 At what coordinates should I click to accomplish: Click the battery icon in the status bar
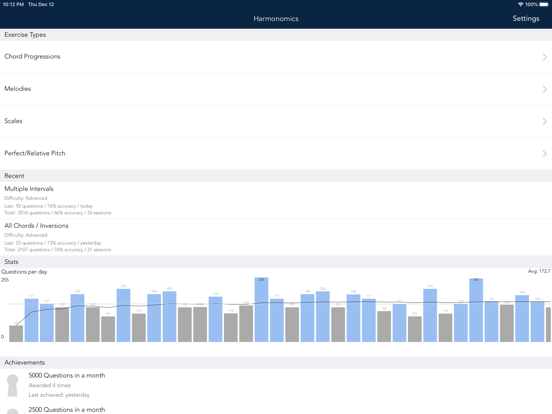coord(544,4)
